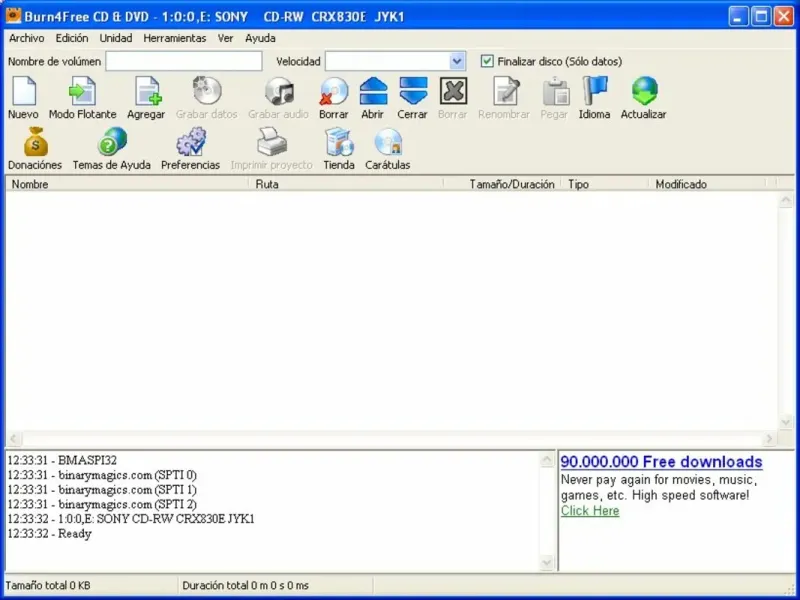This screenshot has height=600, width=800.
Task: Open the Tienda store icon
Action: tap(339, 142)
